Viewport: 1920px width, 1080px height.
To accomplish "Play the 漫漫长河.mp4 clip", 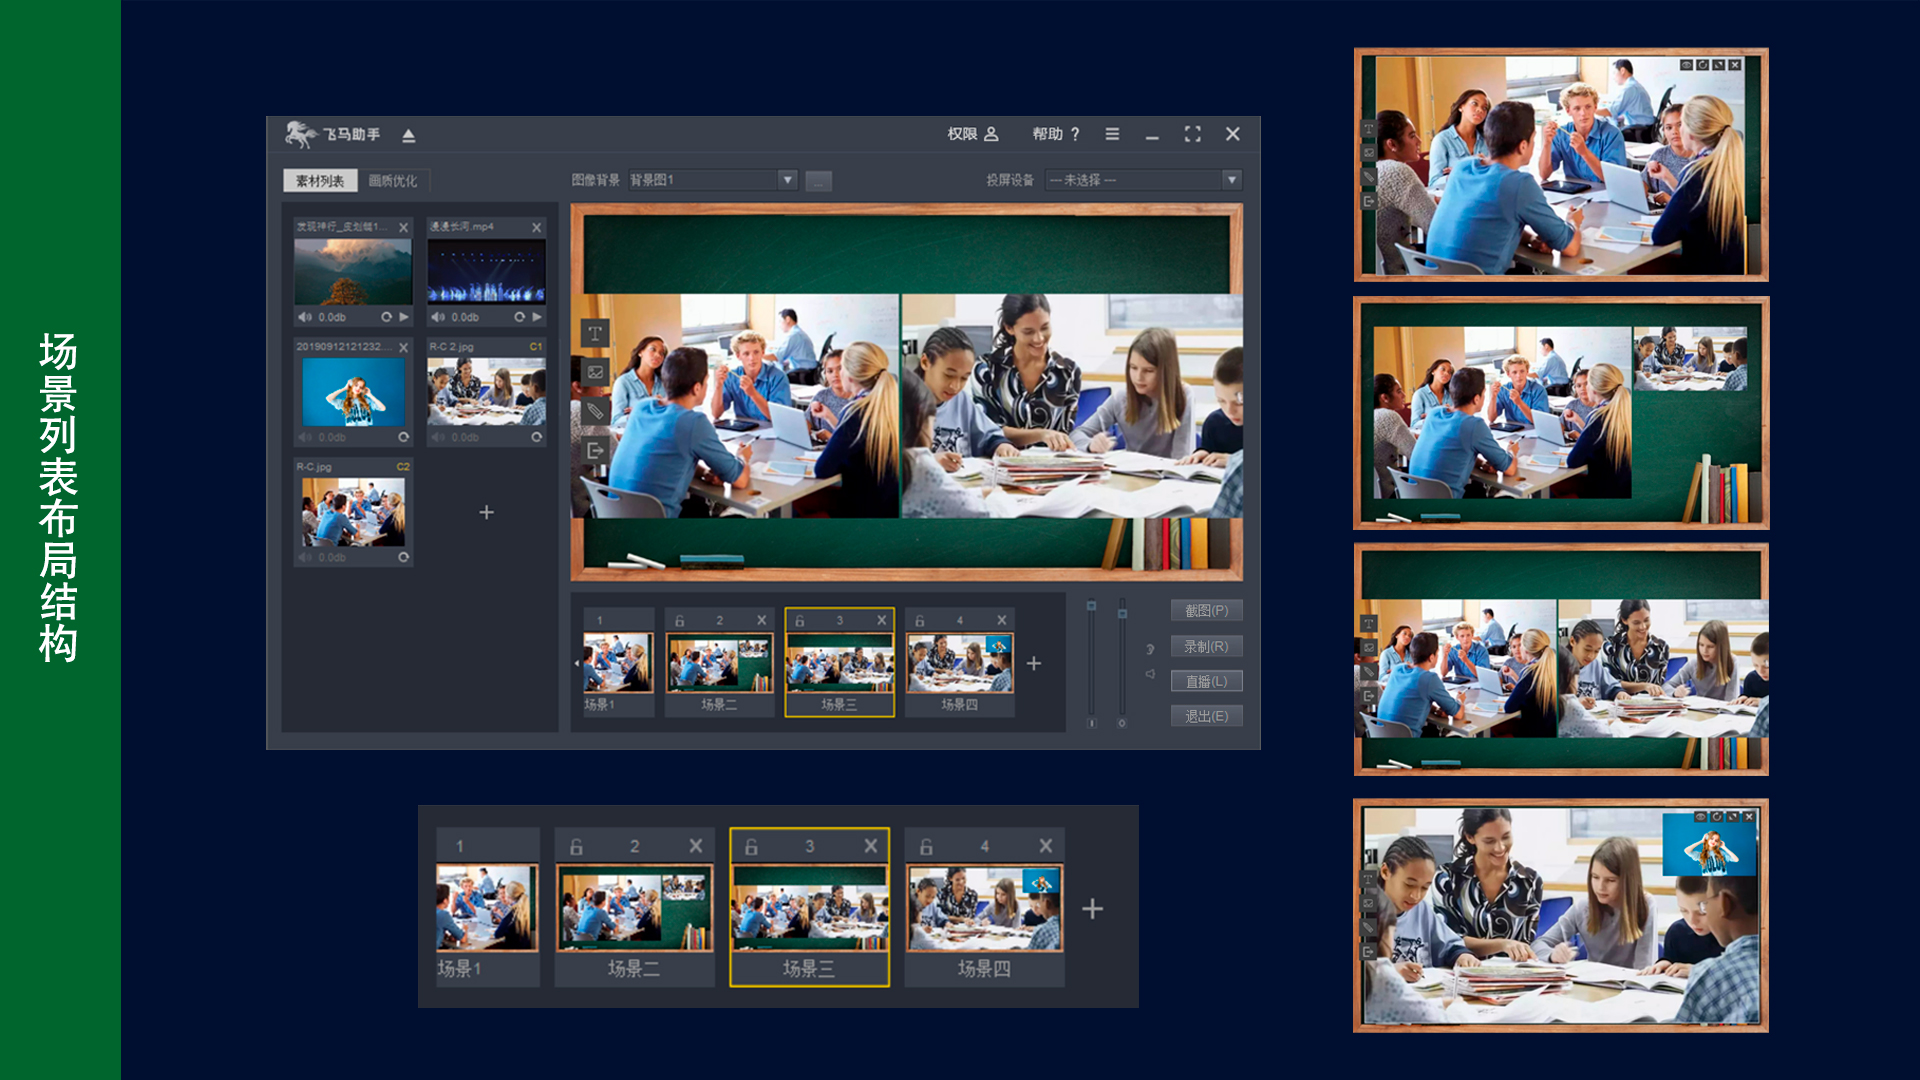I will click(538, 317).
